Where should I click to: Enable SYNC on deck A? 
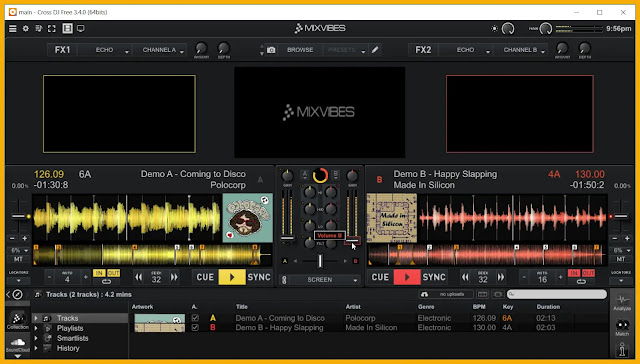coord(259,277)
